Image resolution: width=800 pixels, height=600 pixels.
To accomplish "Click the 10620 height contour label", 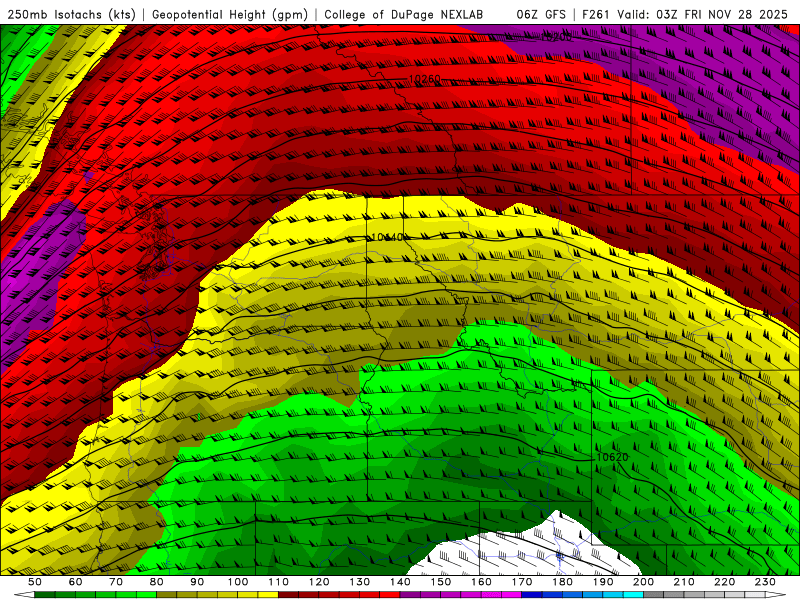I will [x=612, y=457].
